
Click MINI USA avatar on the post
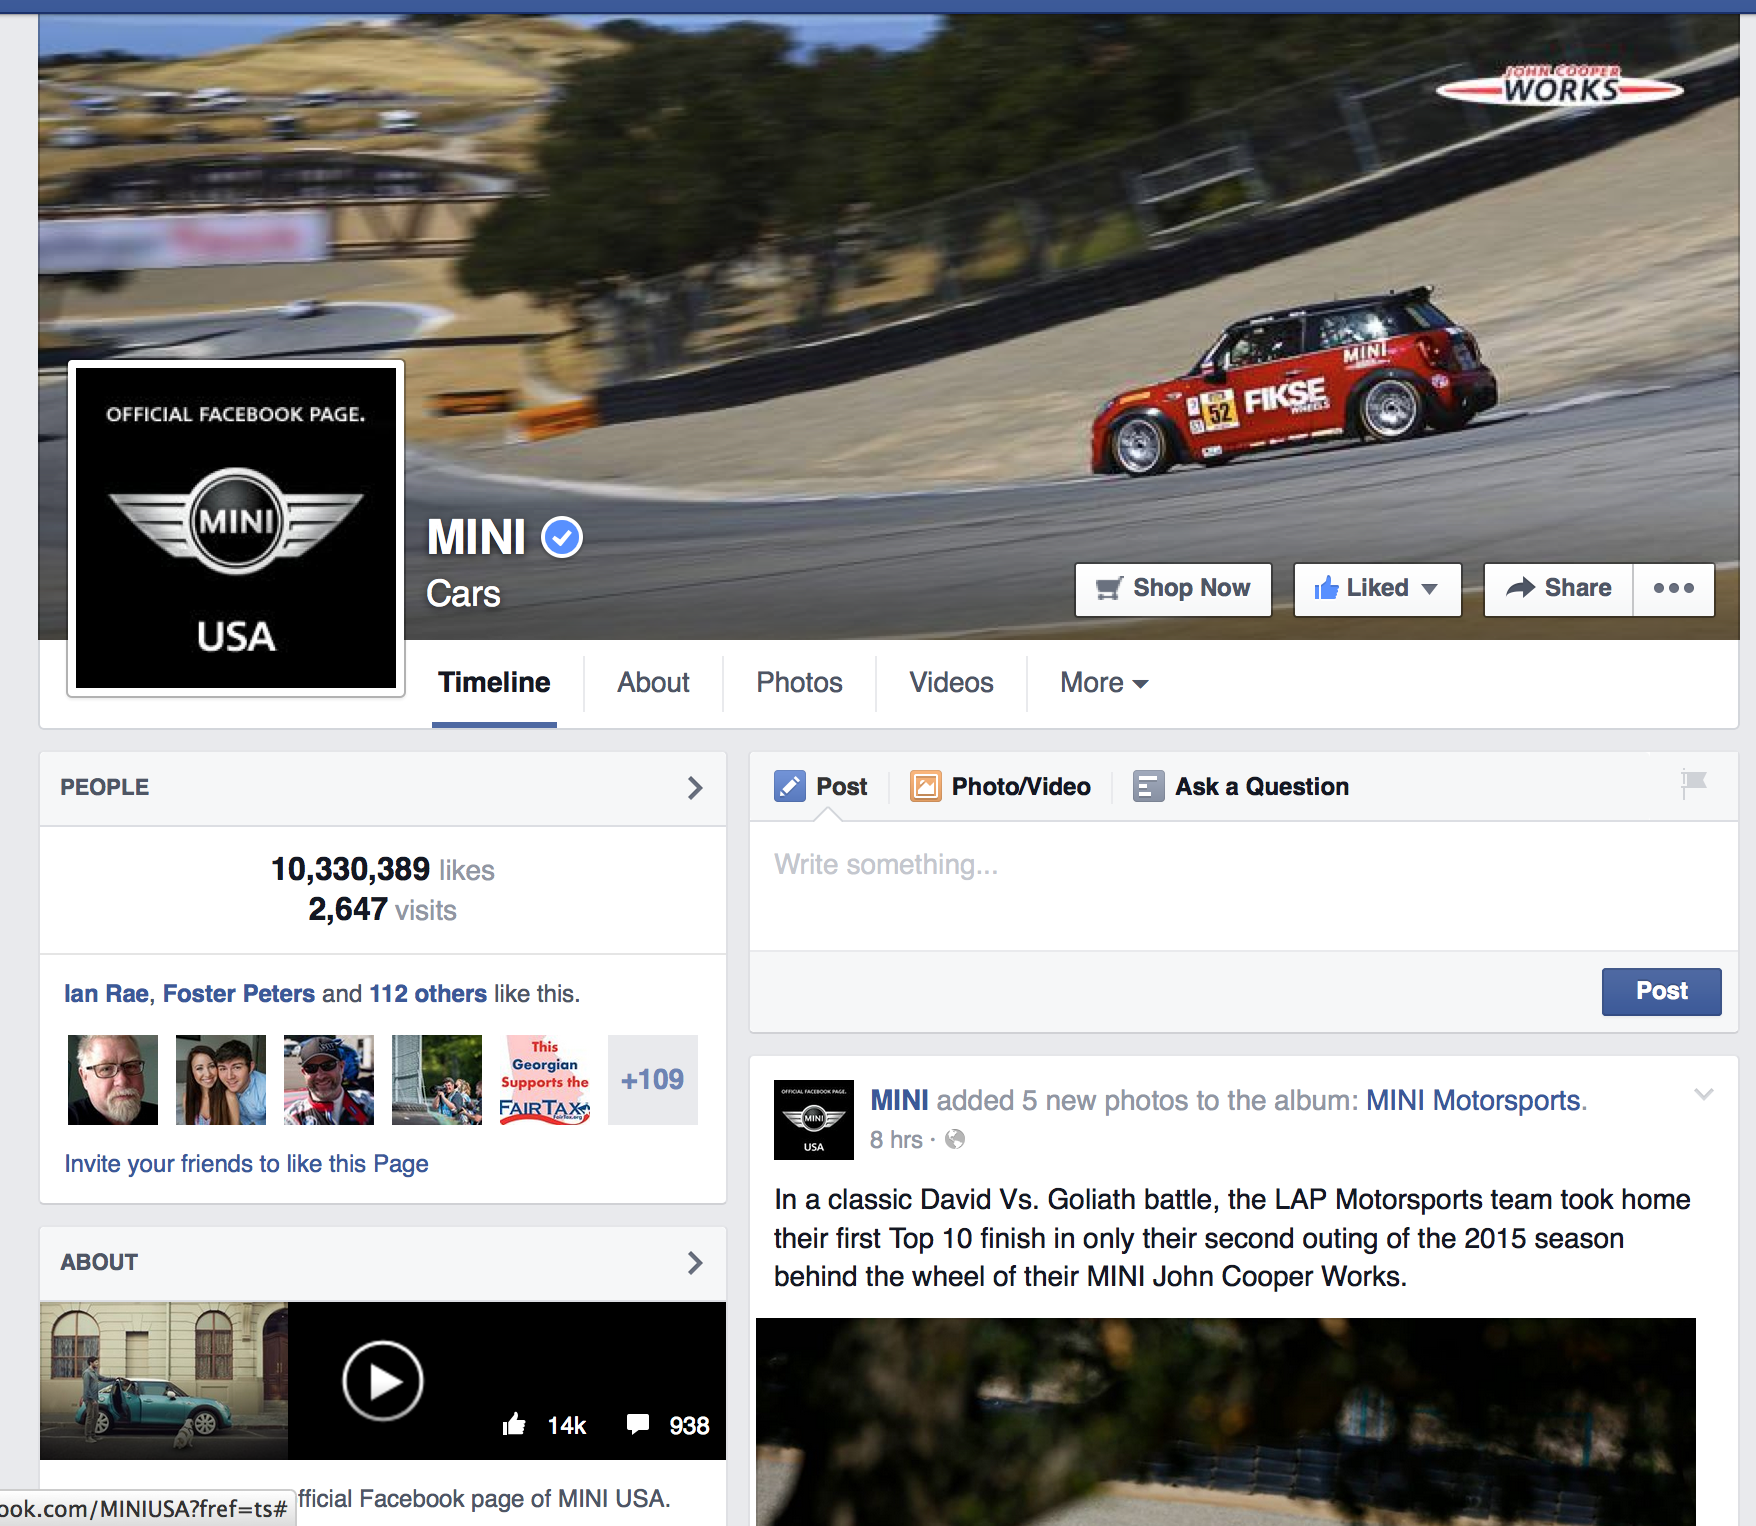[x=814, y=1120]
